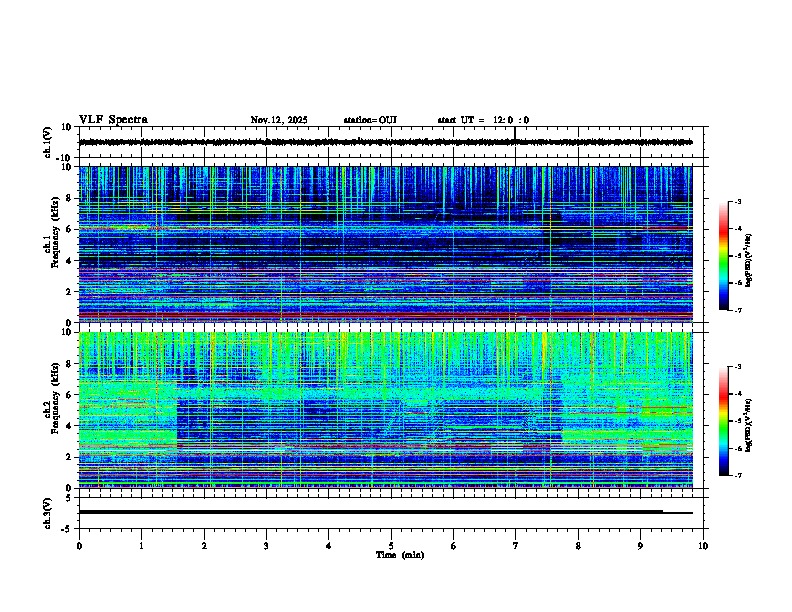Click the ch.1 colorbar "log(PSD)" label
792x612 pixels.
point(748,261)
